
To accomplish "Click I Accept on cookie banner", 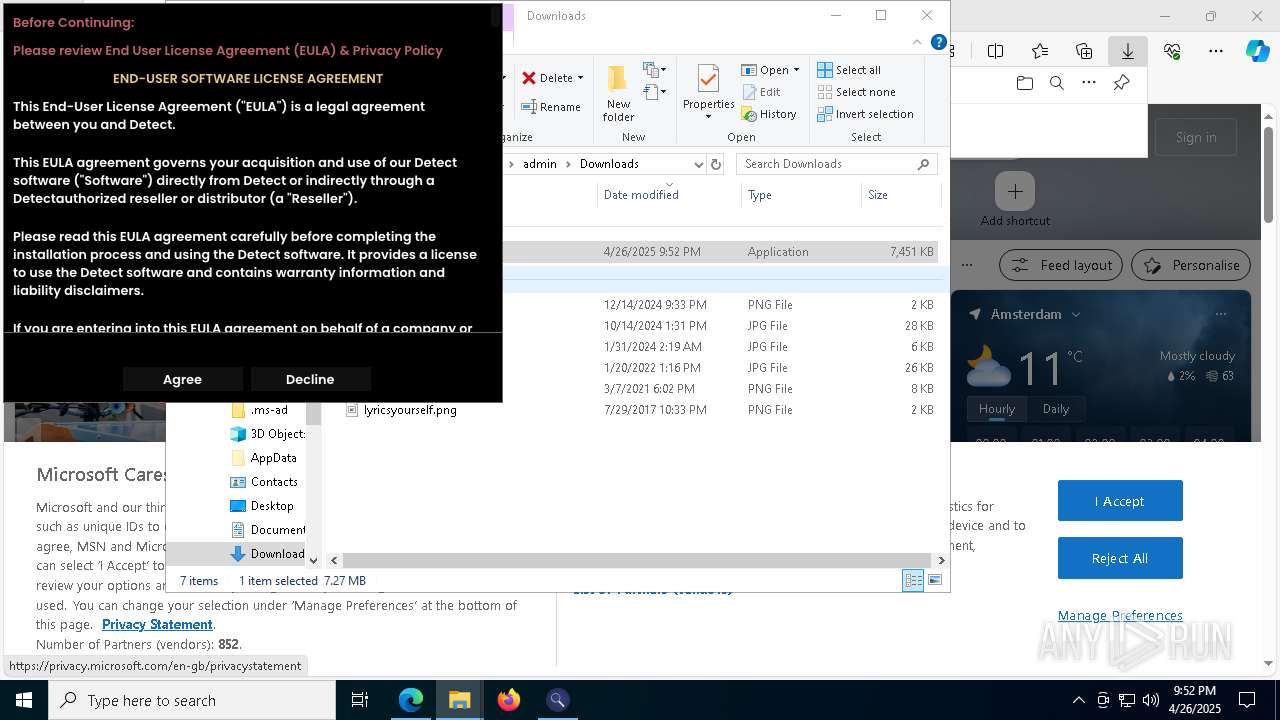I will (1120, 501).
